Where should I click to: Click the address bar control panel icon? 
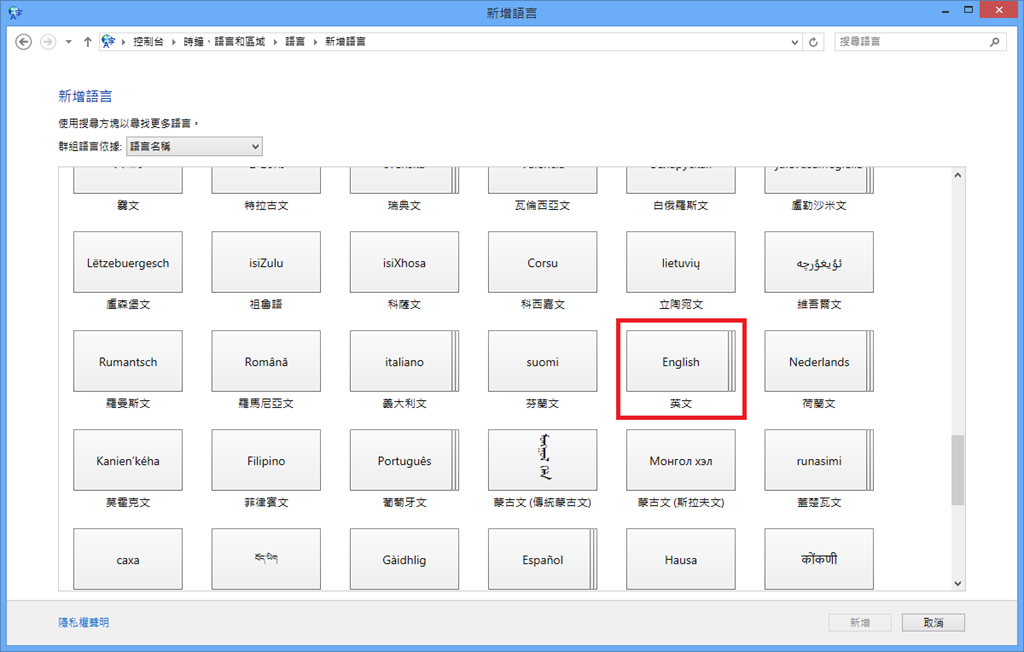[x=108, y=42]
